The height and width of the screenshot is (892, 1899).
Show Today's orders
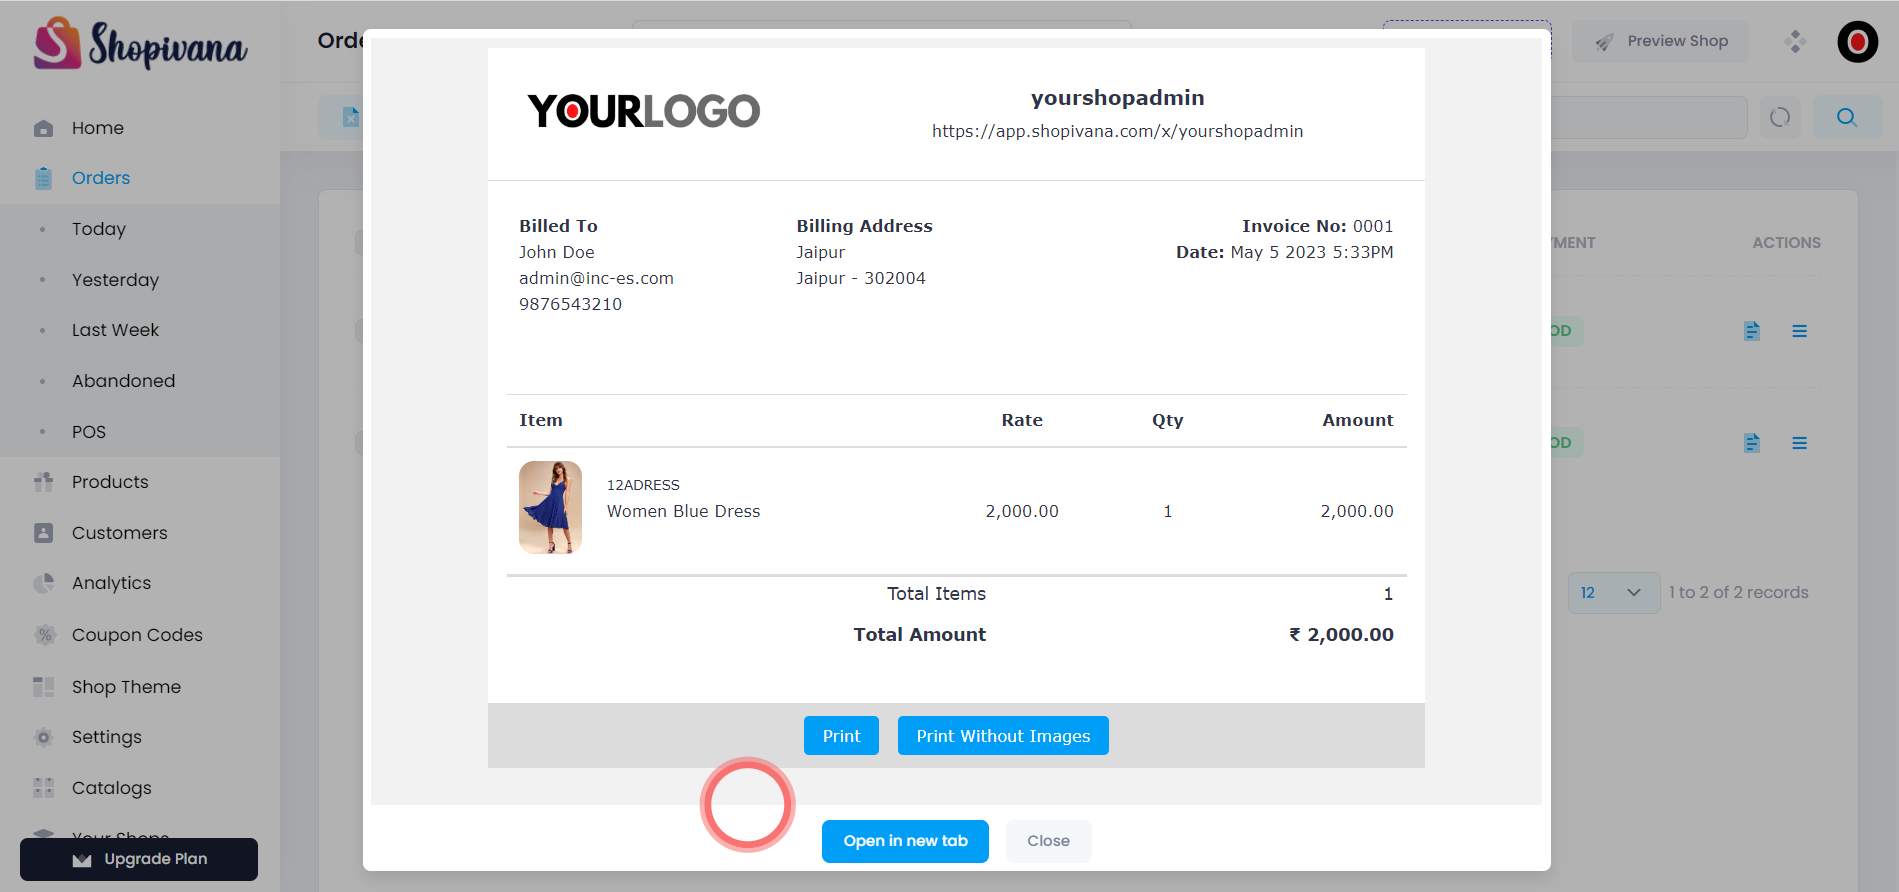coord(99,229)
